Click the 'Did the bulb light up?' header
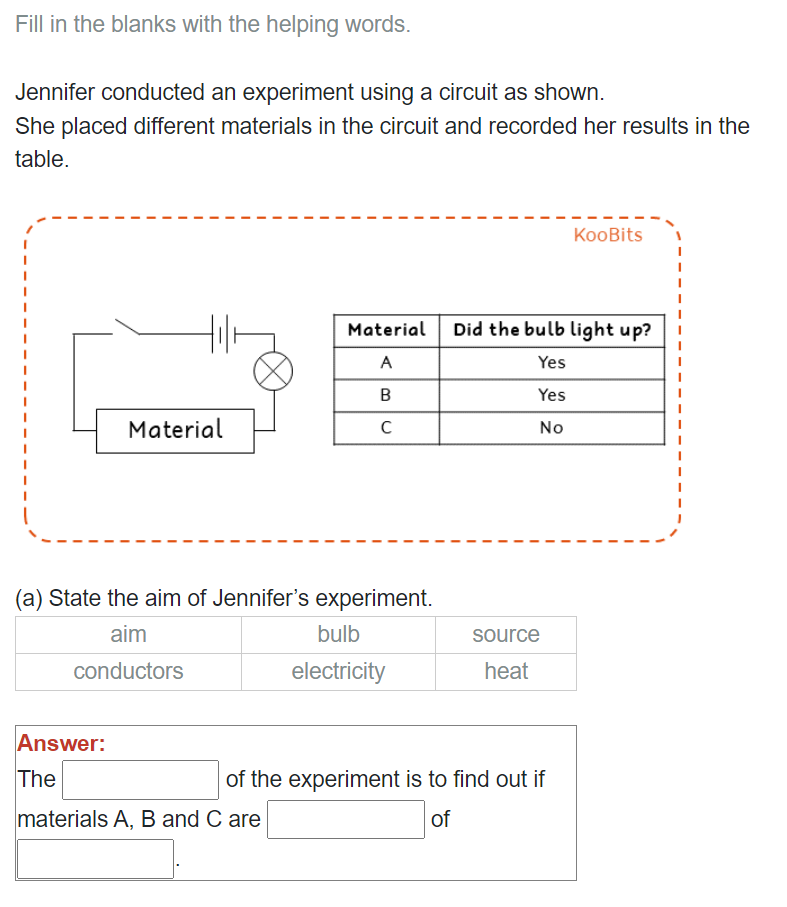The width and height of the screenshot is (787, 907). coord(551,328)
